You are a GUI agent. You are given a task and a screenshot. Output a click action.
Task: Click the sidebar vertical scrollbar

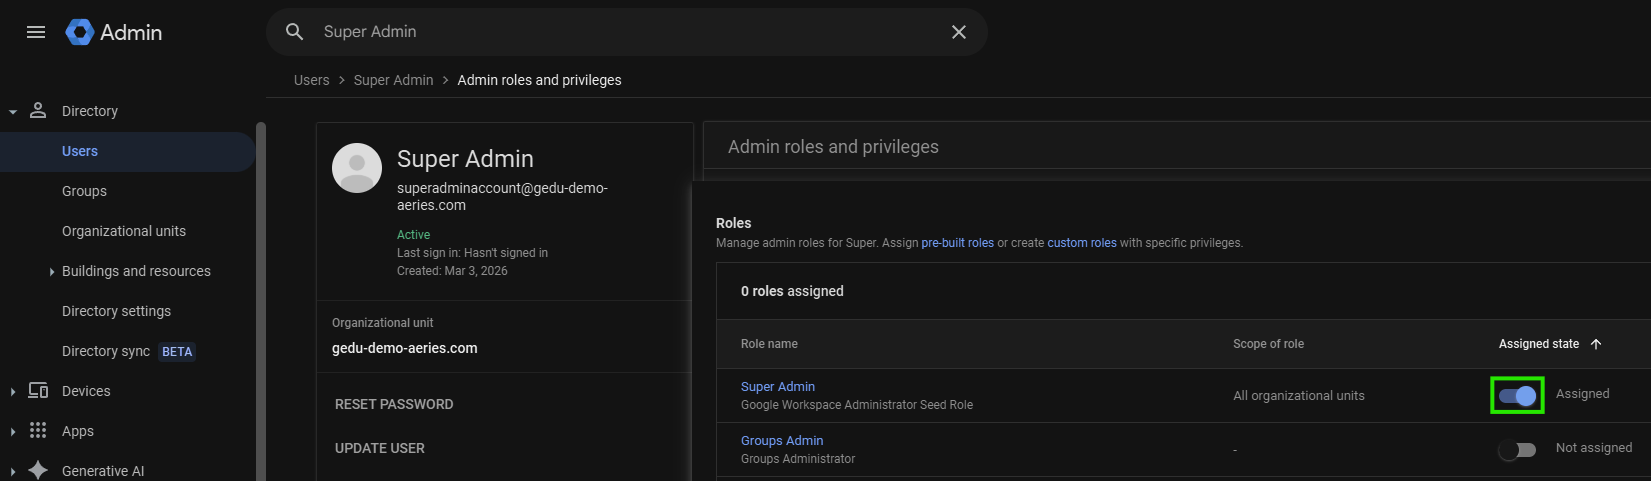[261, 301]
